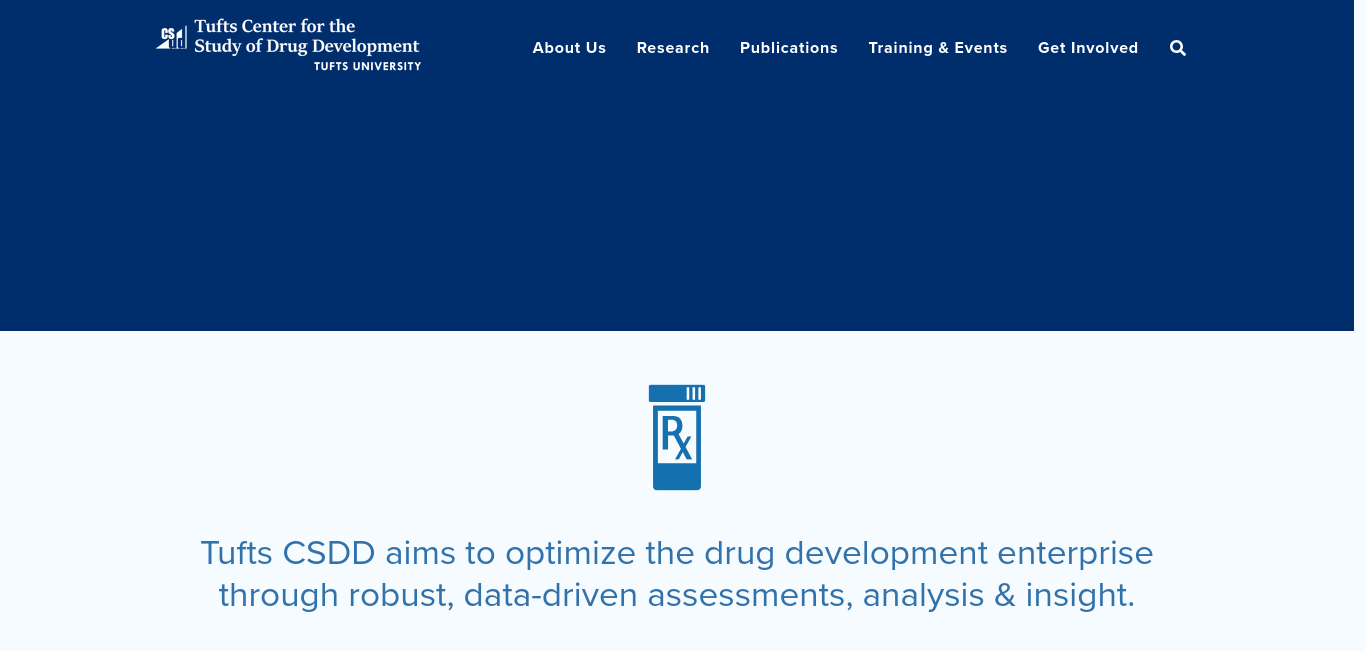The width and height of the screenshot is (1366, 651).
Task: Open the Publications menu
Action: pos(789,48)
